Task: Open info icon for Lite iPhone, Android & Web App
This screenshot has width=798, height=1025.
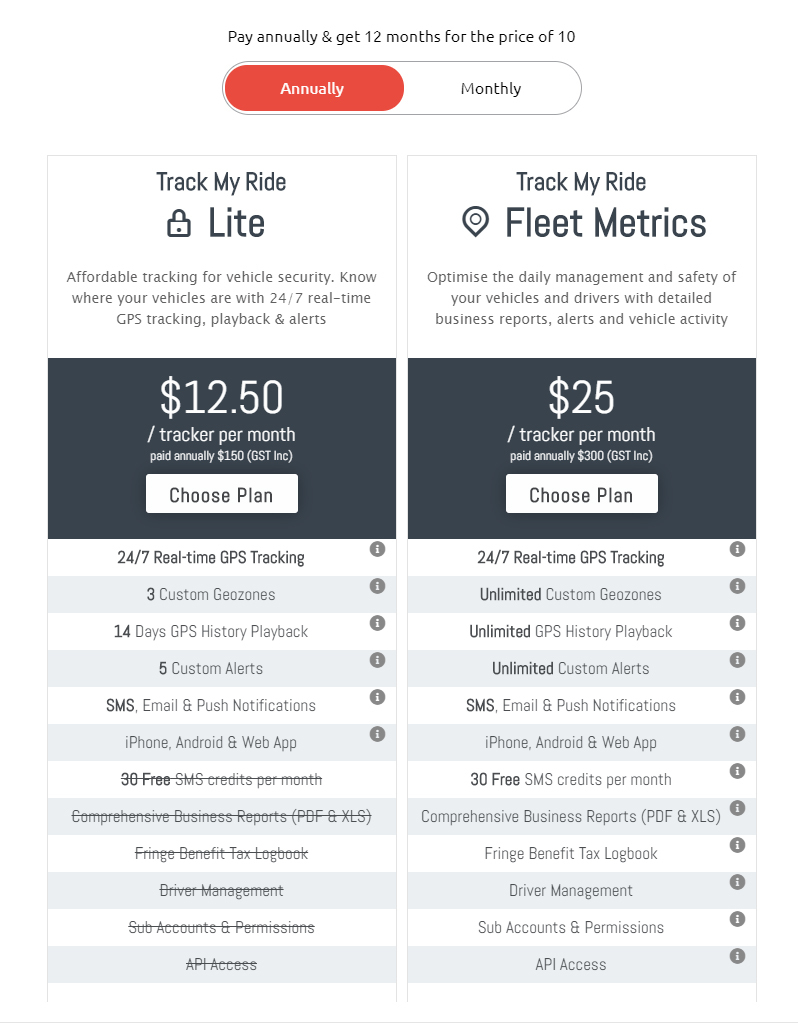Action: coord(377,734)
